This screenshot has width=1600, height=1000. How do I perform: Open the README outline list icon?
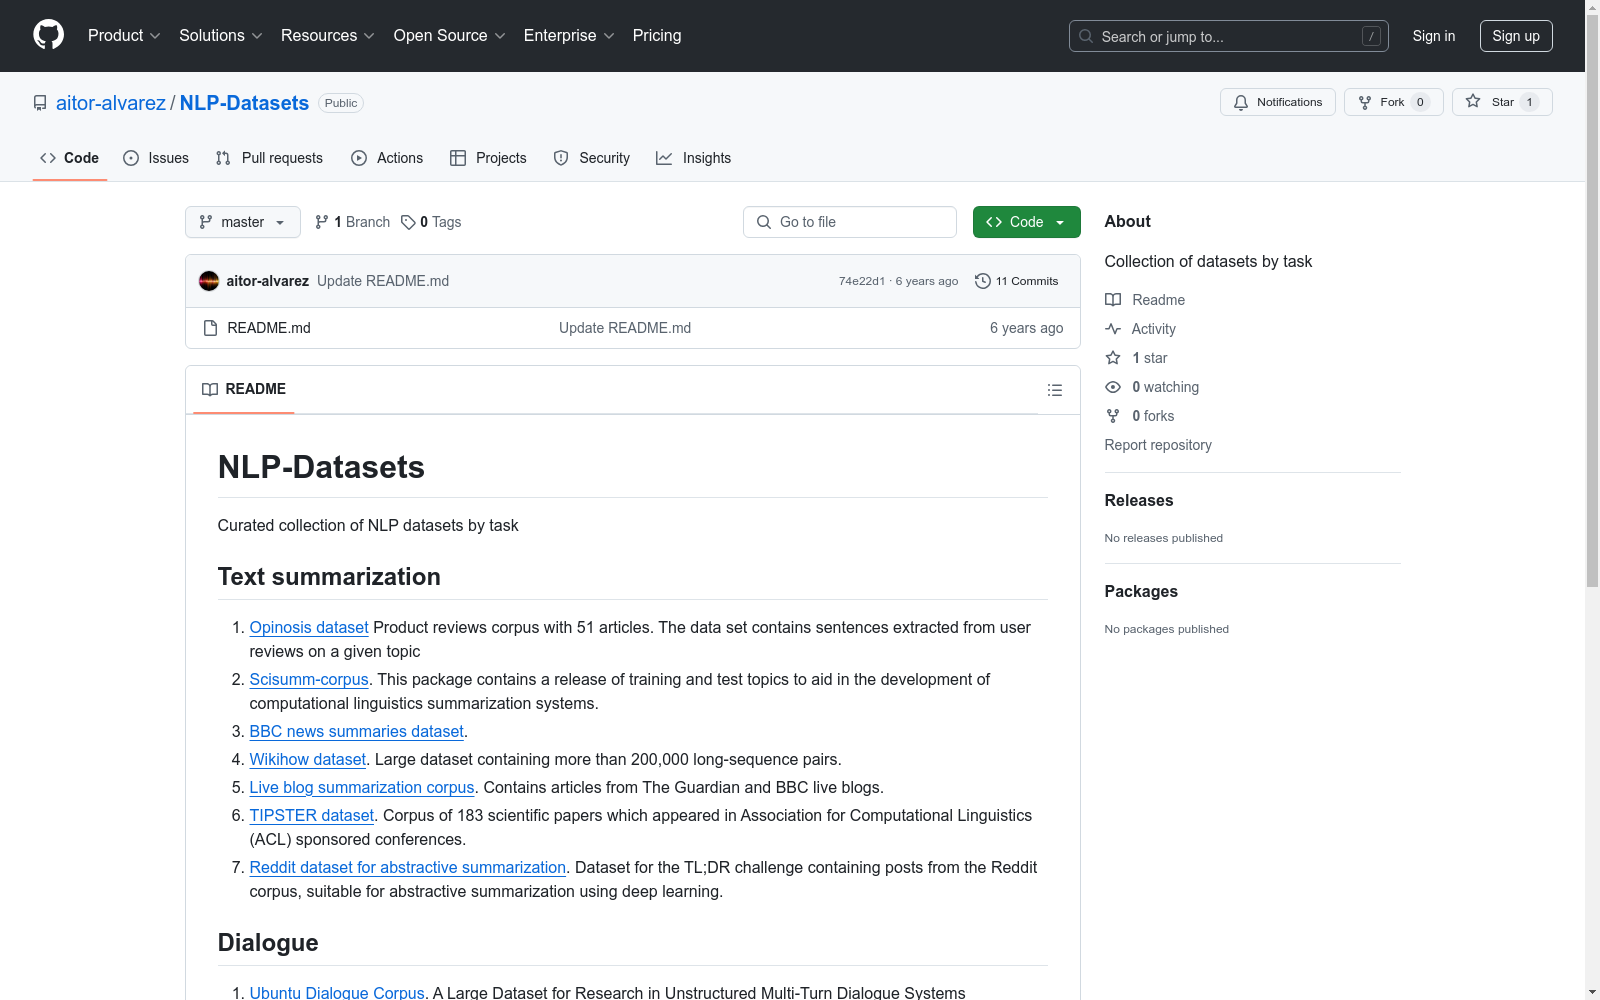click(1055, 390)
